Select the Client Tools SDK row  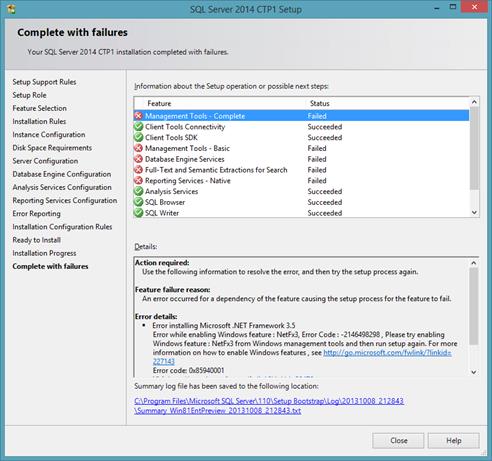click(301, 137)
